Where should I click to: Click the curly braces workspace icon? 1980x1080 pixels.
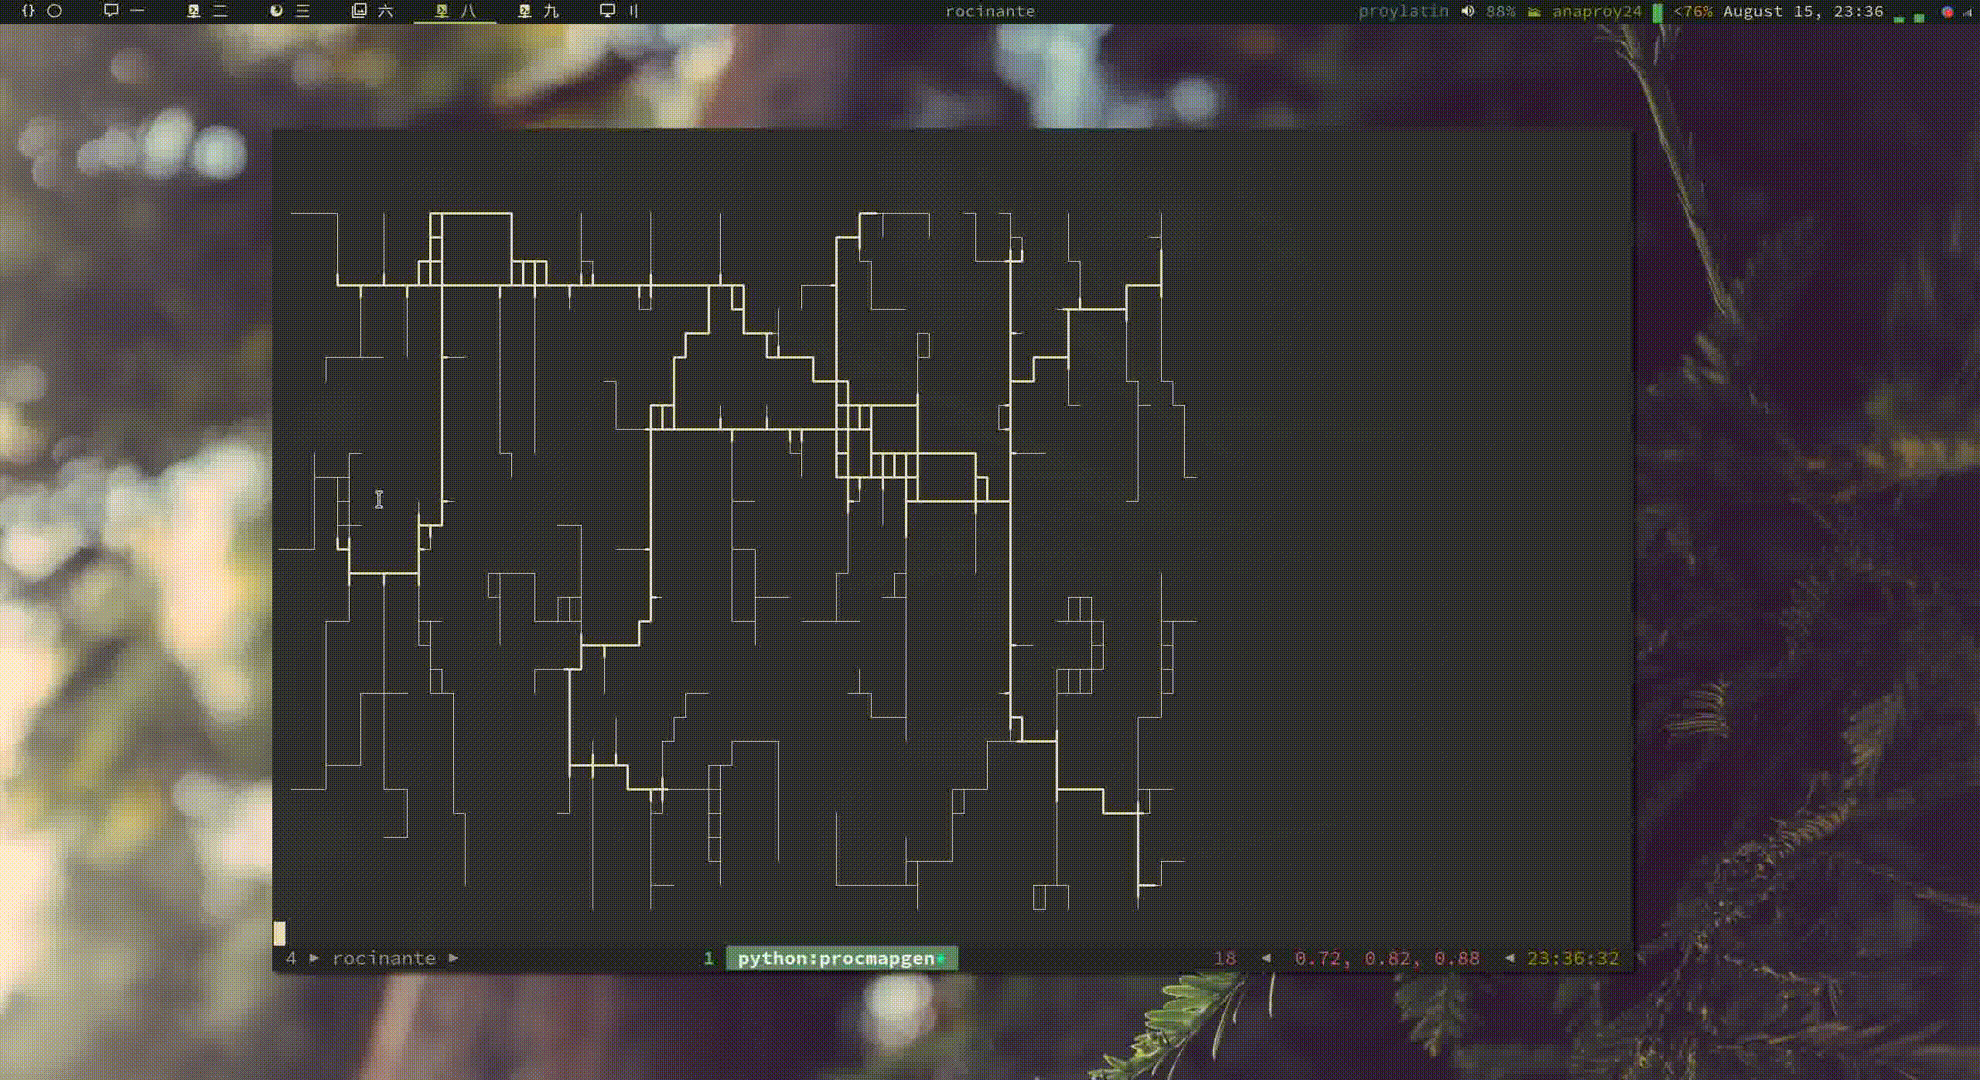(x=28, y=11)
